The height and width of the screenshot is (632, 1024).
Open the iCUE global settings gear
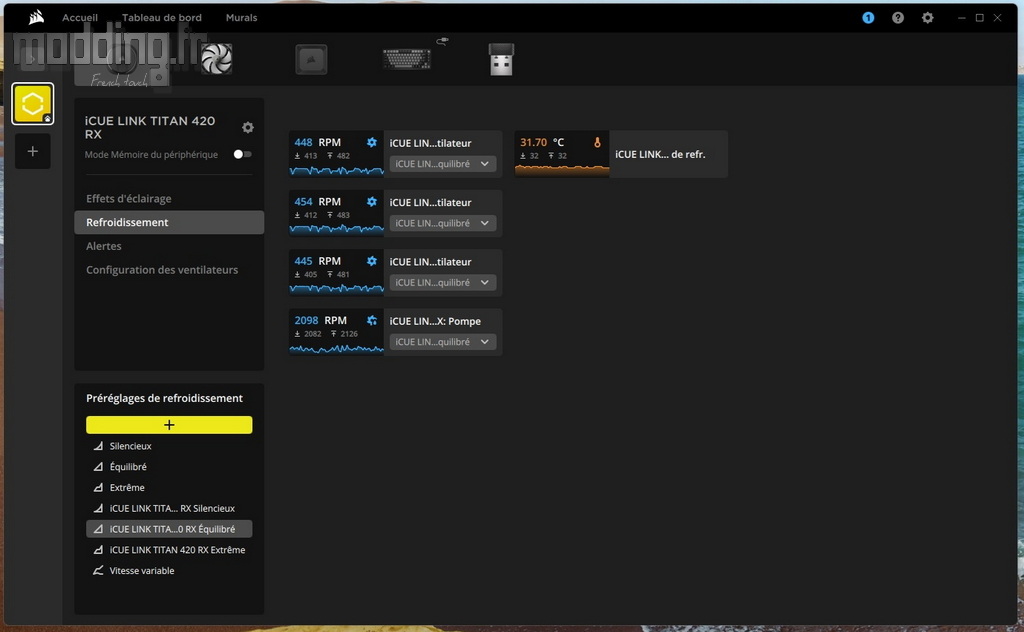927,18
